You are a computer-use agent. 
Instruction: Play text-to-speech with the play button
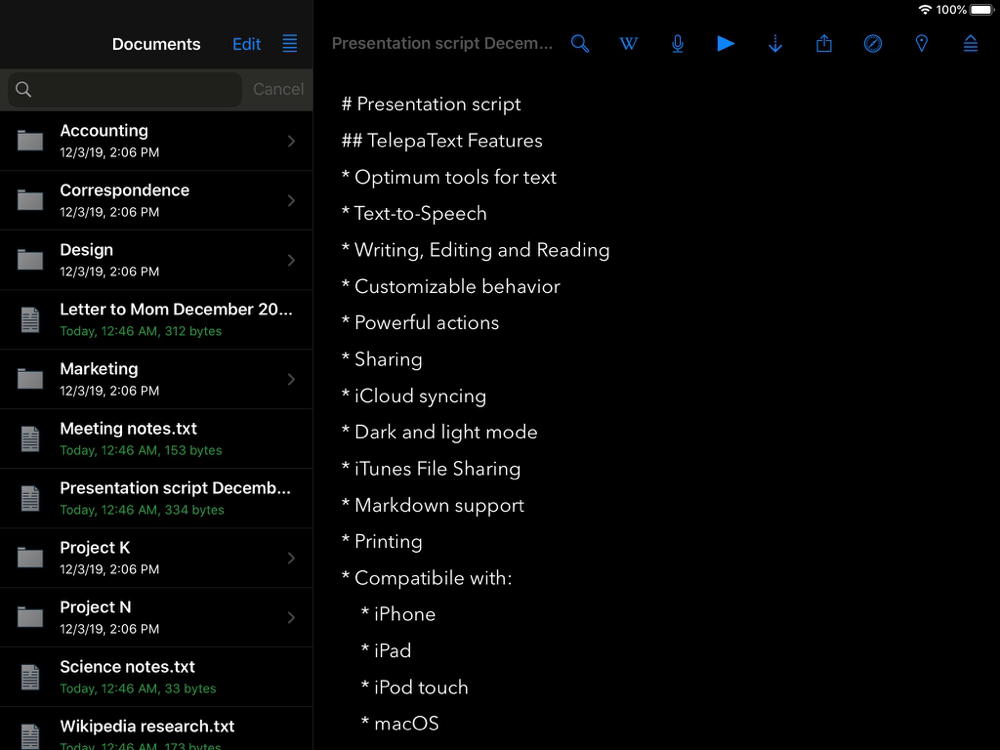(726, 43)
